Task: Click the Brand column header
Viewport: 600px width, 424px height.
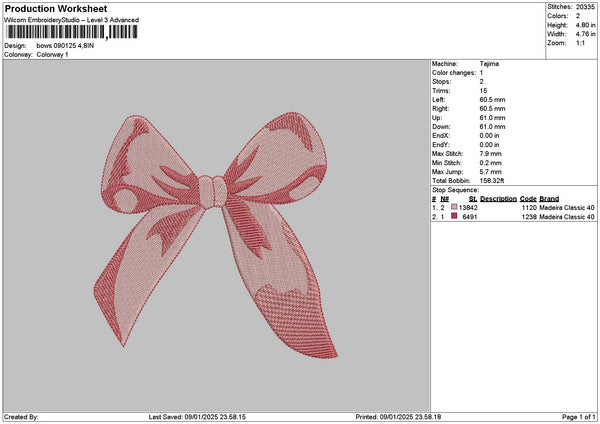Action: click(x=549, y=198)
